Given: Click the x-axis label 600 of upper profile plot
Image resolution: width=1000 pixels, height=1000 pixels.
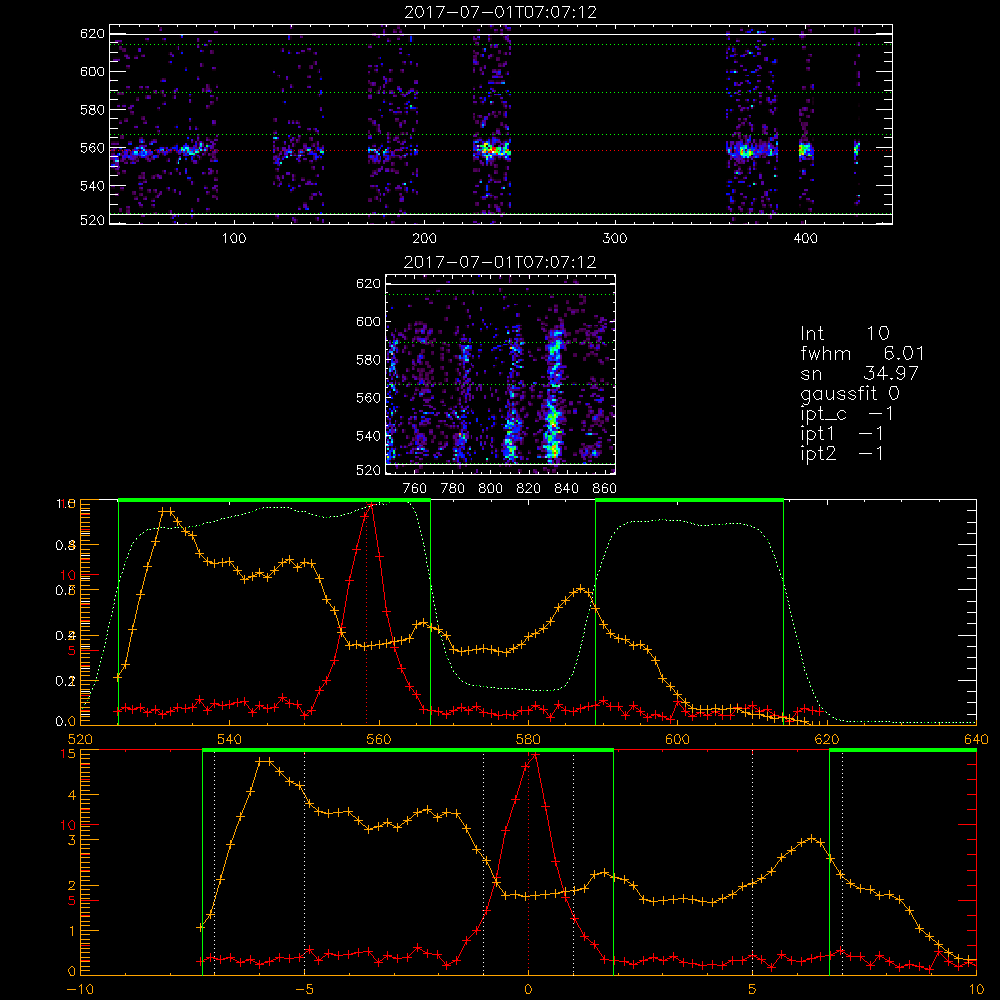Looking at the screenshot, I should [677, 740].
